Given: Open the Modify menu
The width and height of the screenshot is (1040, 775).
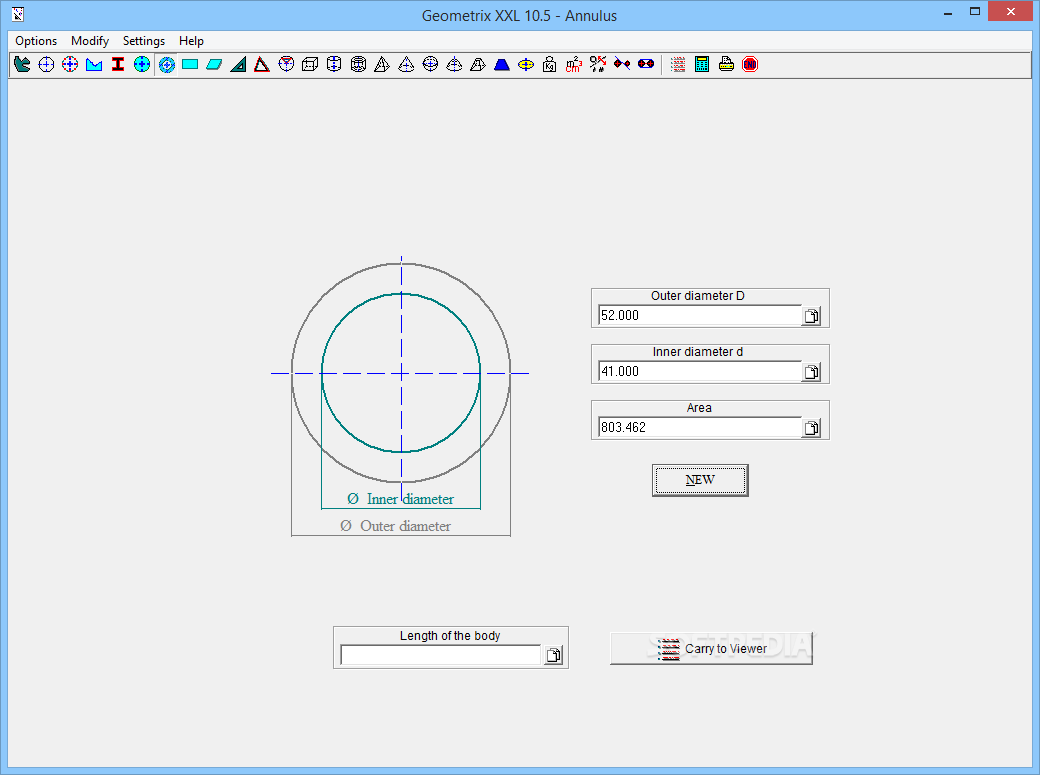Looking at the screenshot, I should coord(90,40).
